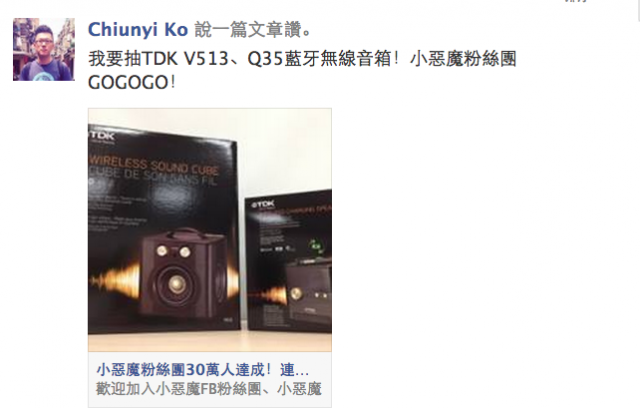Open the large TDK Wireless Sound Cube box image
This screenshot has height=408, width=640.
coord(163,228)
